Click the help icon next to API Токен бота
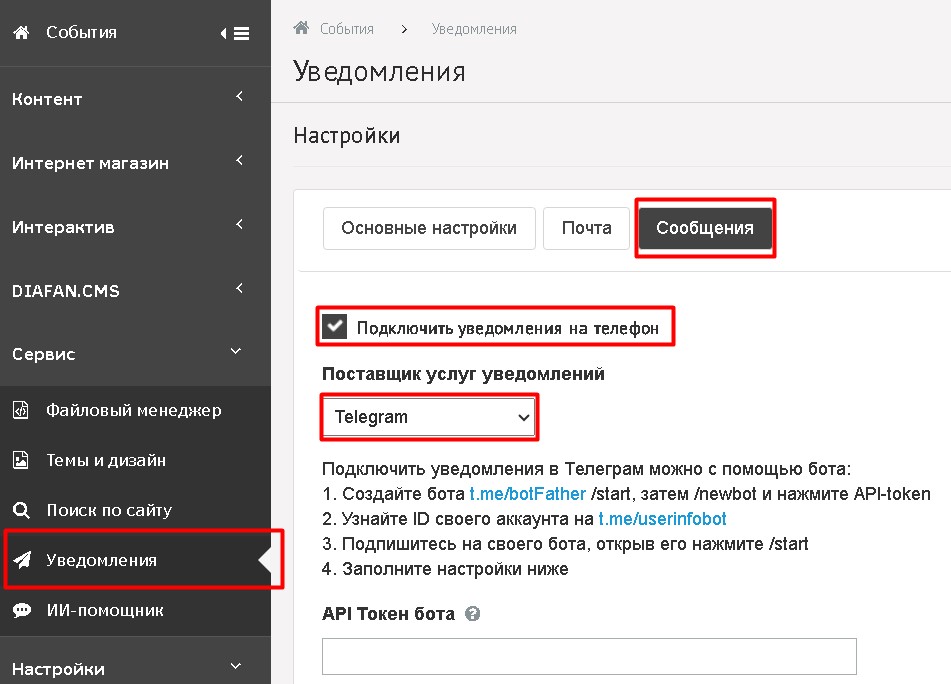The height and width of the screenshot is (684, 951). click(473, 614)
